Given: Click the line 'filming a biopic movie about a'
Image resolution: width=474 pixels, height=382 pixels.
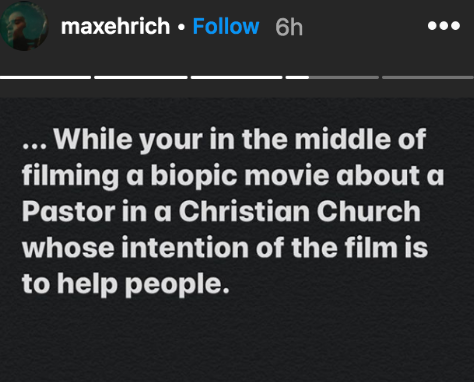Looking at the screenshot, I should tap(233, 176).
